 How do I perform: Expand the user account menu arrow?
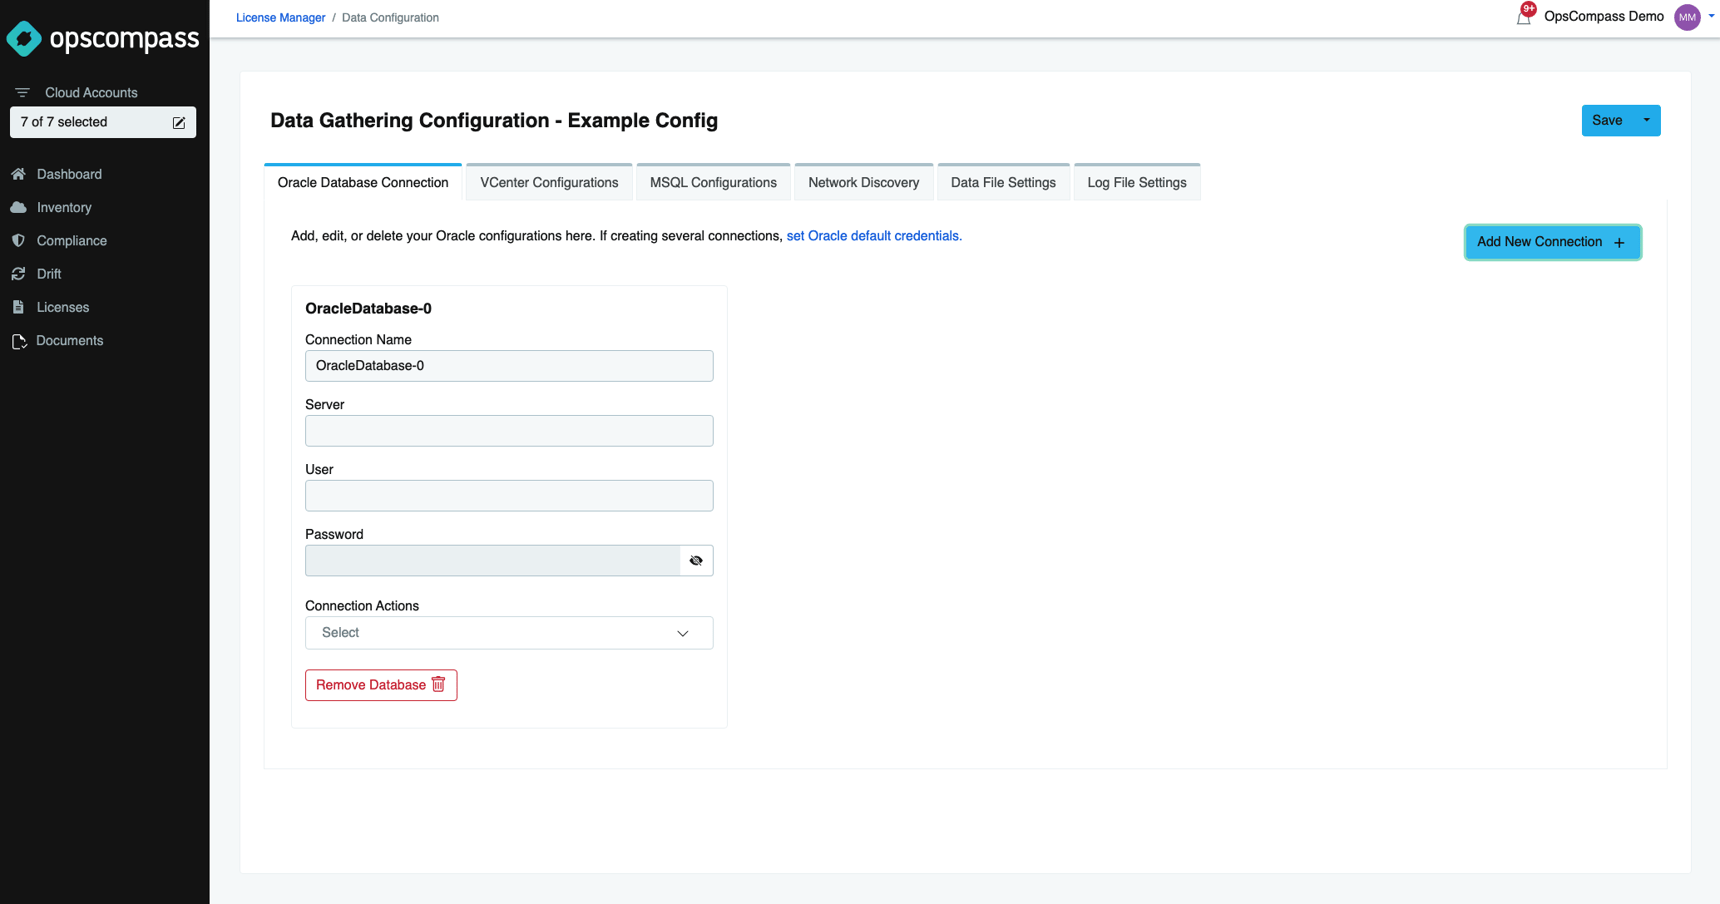pyautogui.click(x=1711, y=16)
